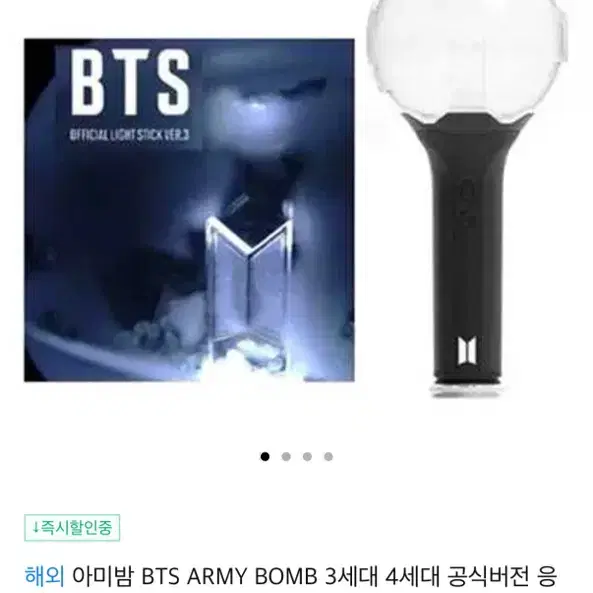Click the ARMY BOMB words in the title
The image size is (593, 593).
(x=252, y=576)
